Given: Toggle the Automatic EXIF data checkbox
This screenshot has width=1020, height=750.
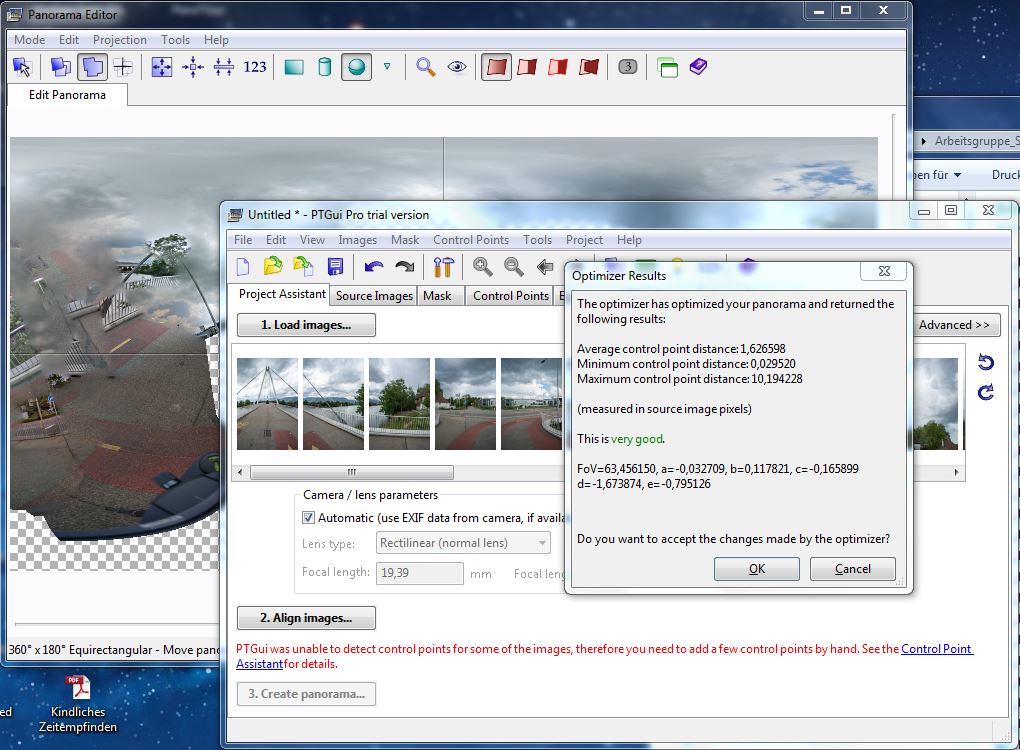Looking at the screenshot, I should (309, 517).
